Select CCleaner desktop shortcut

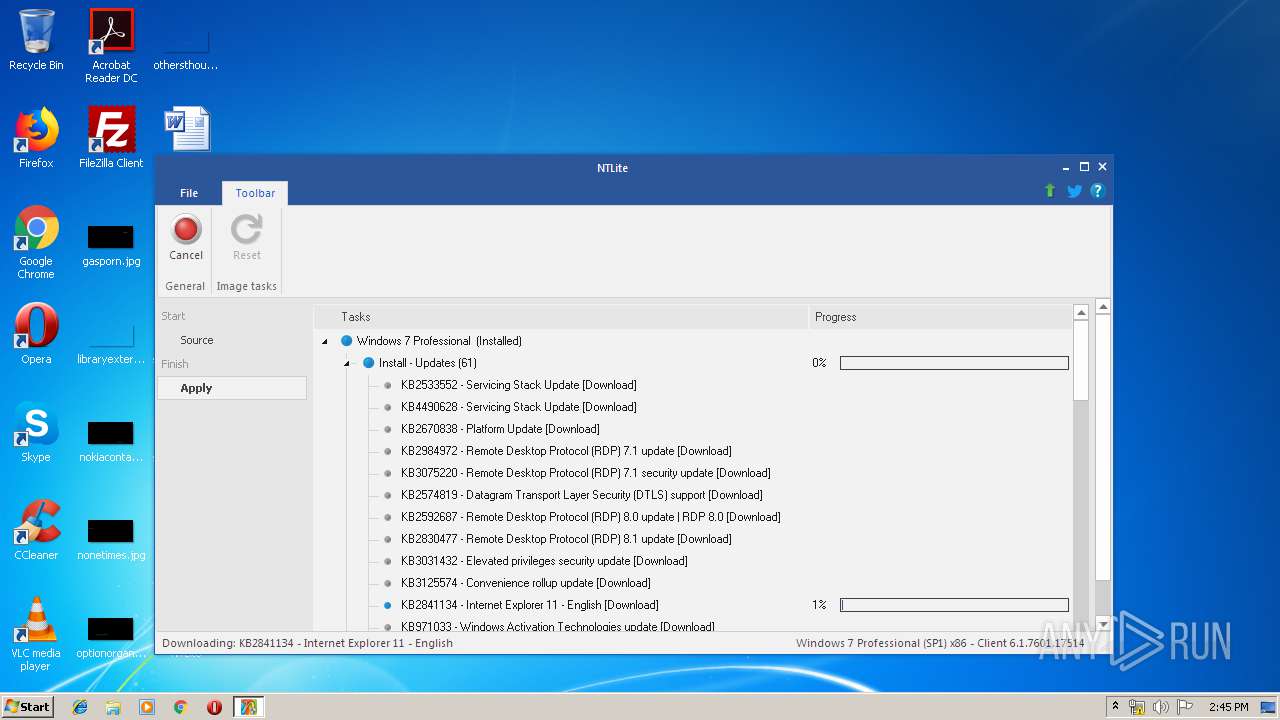click(x=36, y=530)
